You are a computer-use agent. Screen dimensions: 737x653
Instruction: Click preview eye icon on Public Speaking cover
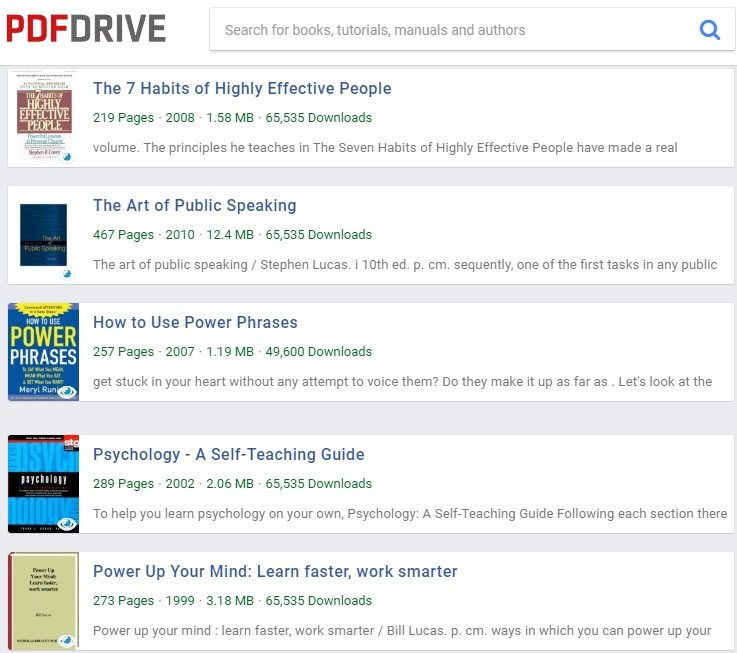pyautogui.click(x=67, y=274)
